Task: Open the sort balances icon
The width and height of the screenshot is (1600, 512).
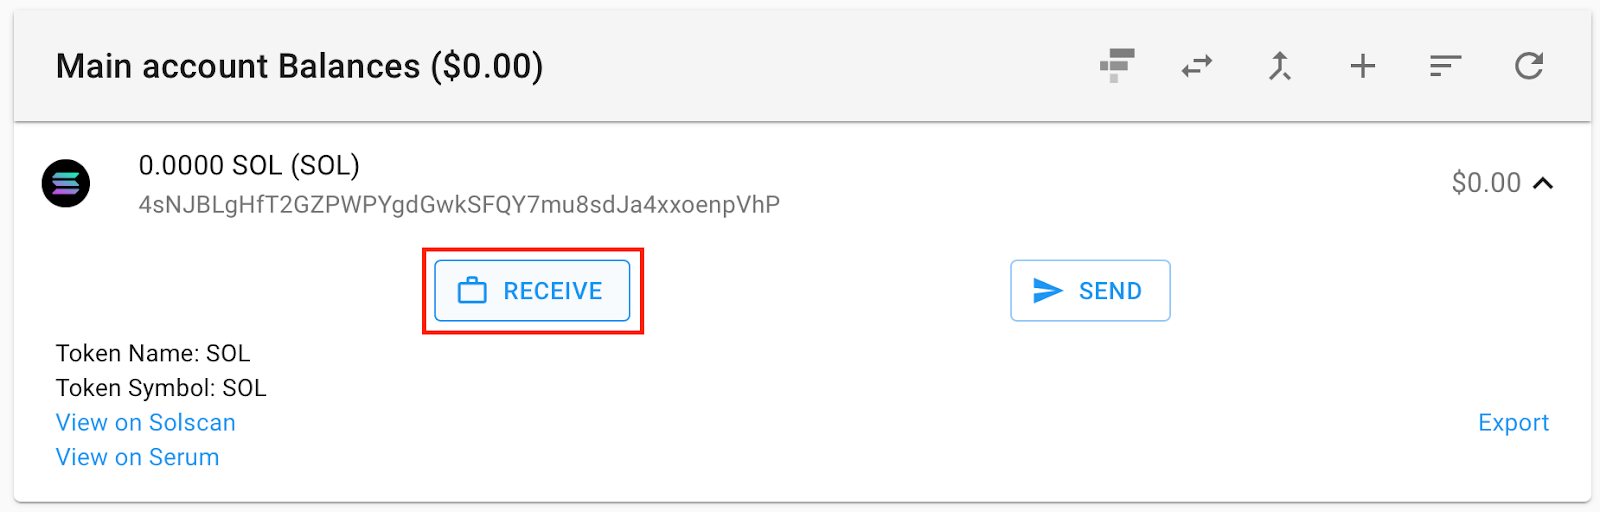Action: click(x=1445, y=66)
